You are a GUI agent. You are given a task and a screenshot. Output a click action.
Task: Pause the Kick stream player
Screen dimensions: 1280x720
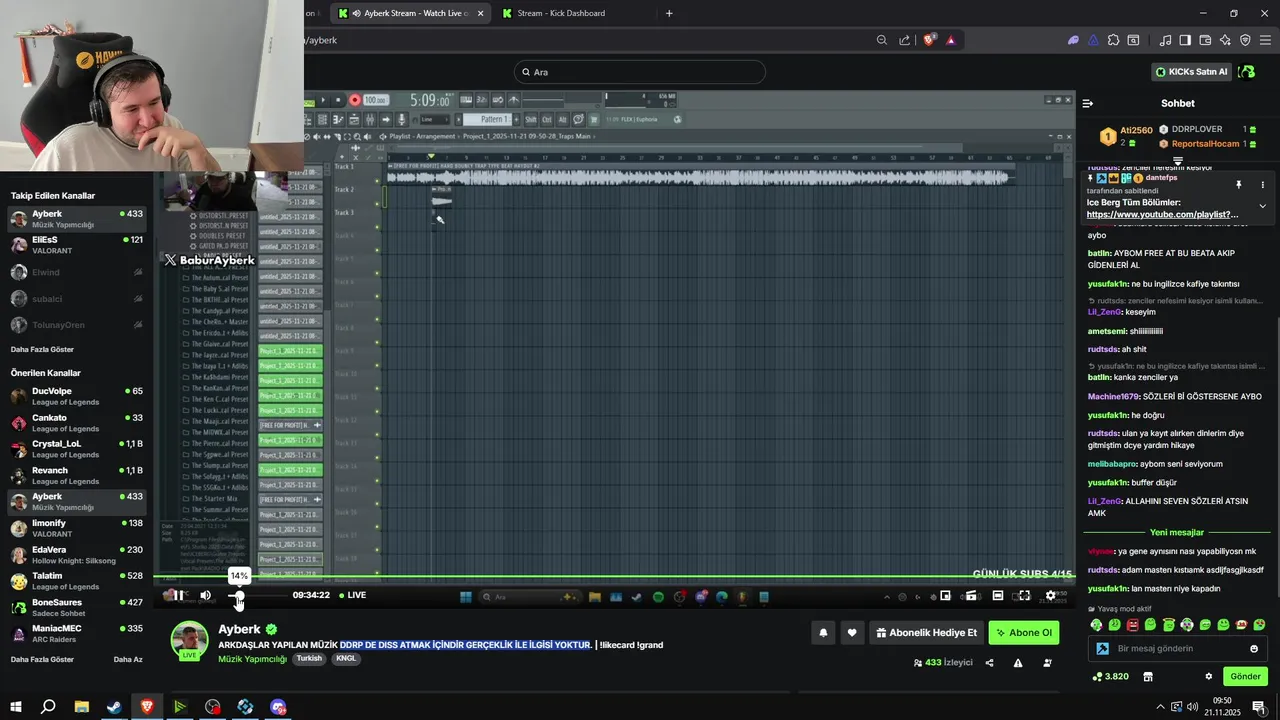[x=178, y=595]
